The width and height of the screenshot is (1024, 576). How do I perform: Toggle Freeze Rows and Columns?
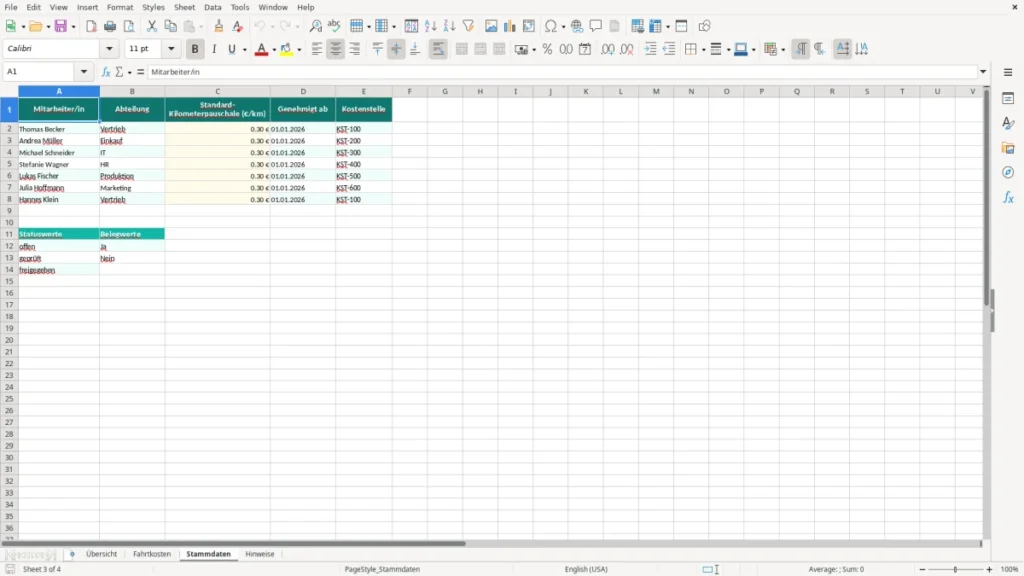tap(655, 26)
